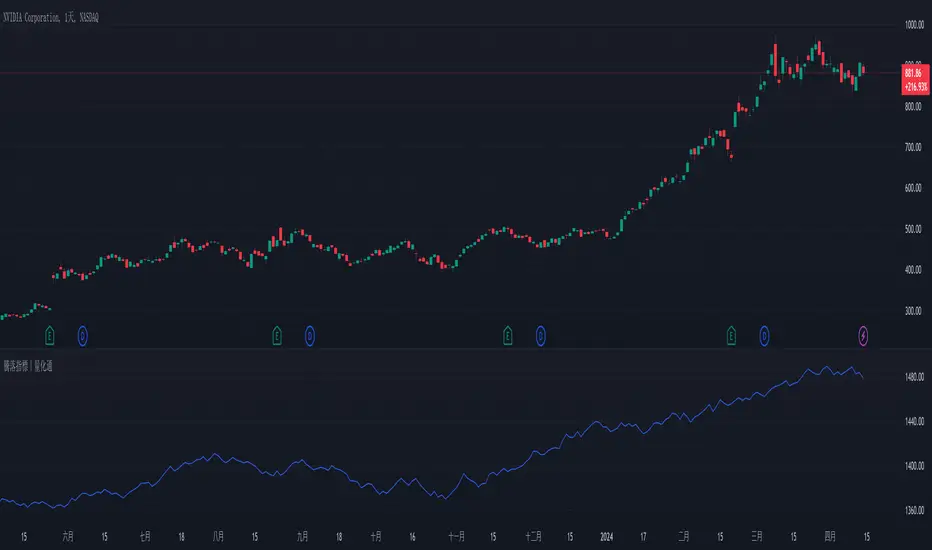This screenshot has width=932, height=550.
Task: Open the earnings marker in late November
Action: [x=508, y=336]
